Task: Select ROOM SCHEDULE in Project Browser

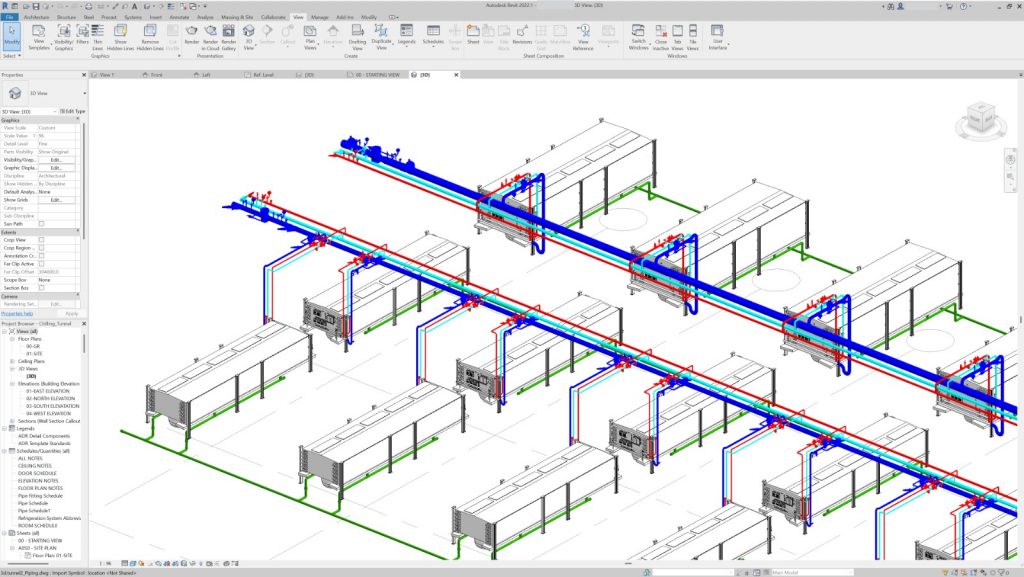Action: tap(38, 525)
